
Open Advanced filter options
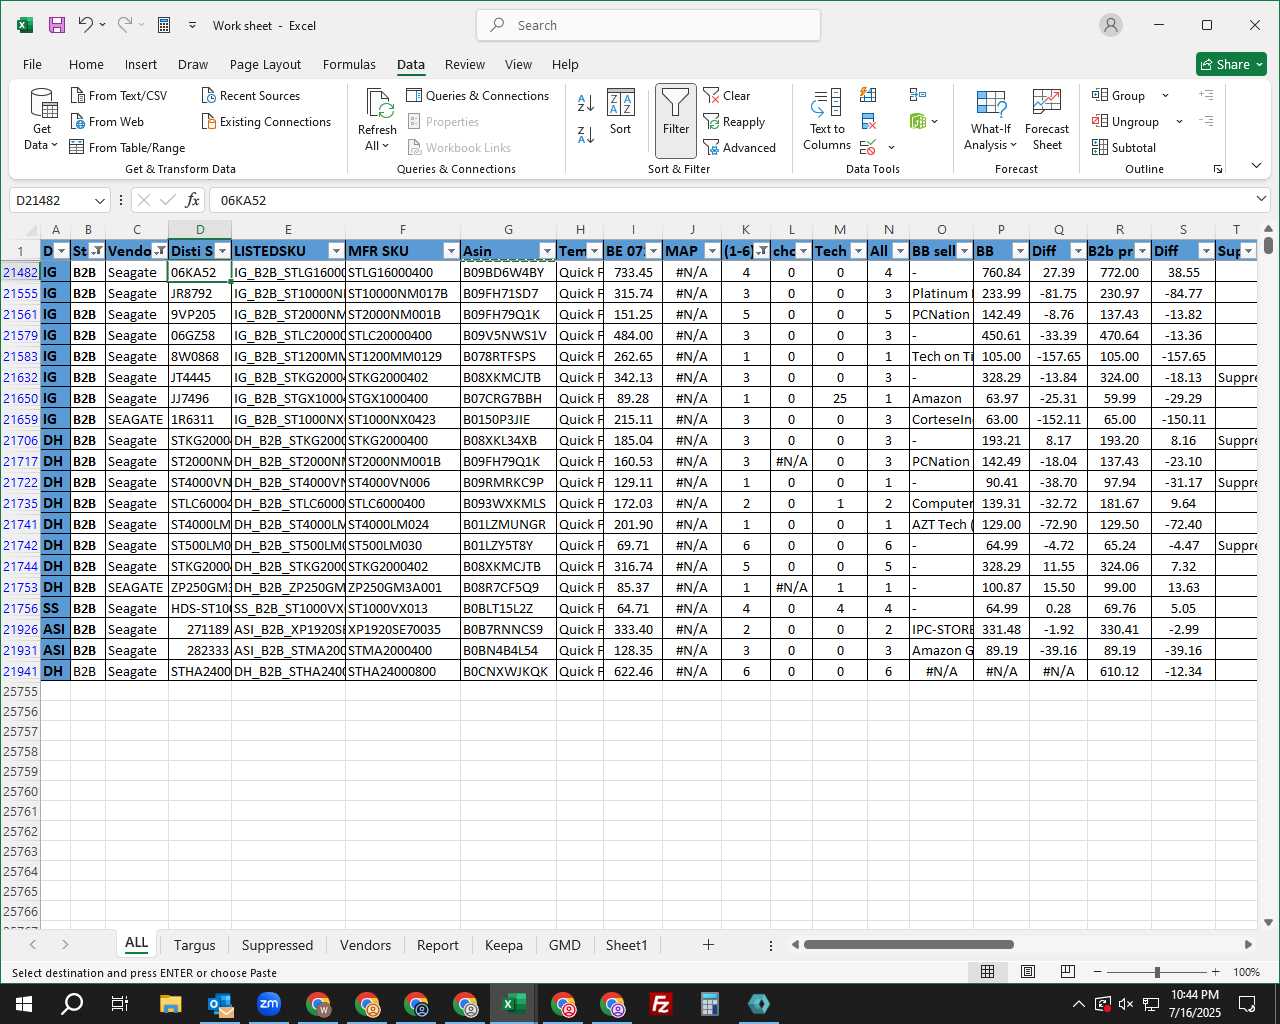(740, 148)
